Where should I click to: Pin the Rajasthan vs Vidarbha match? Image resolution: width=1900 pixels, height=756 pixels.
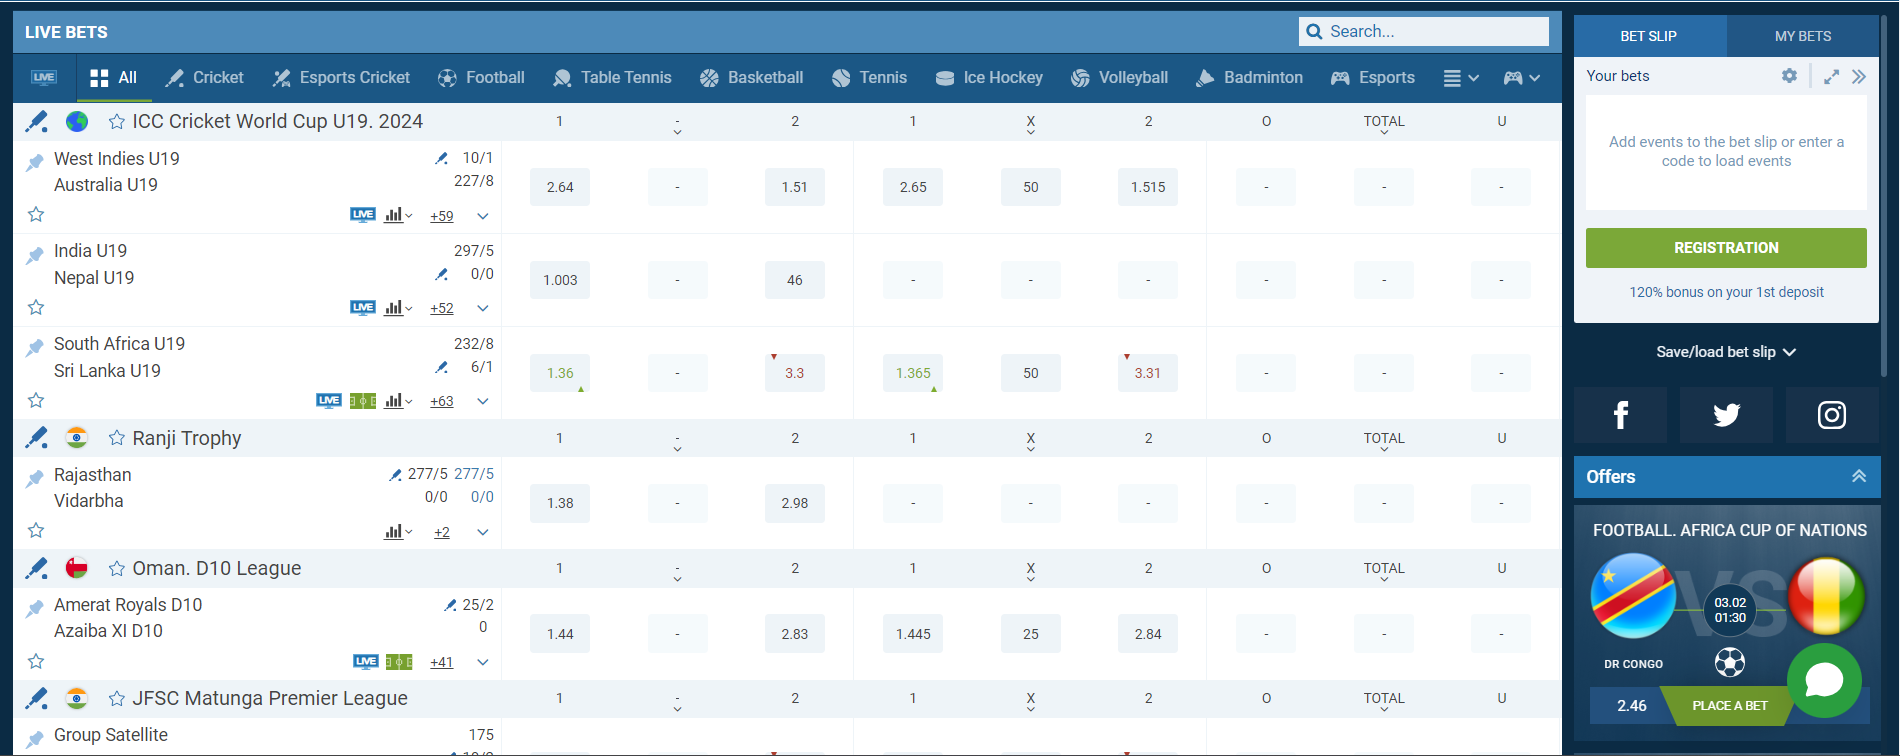coord(35,478)
